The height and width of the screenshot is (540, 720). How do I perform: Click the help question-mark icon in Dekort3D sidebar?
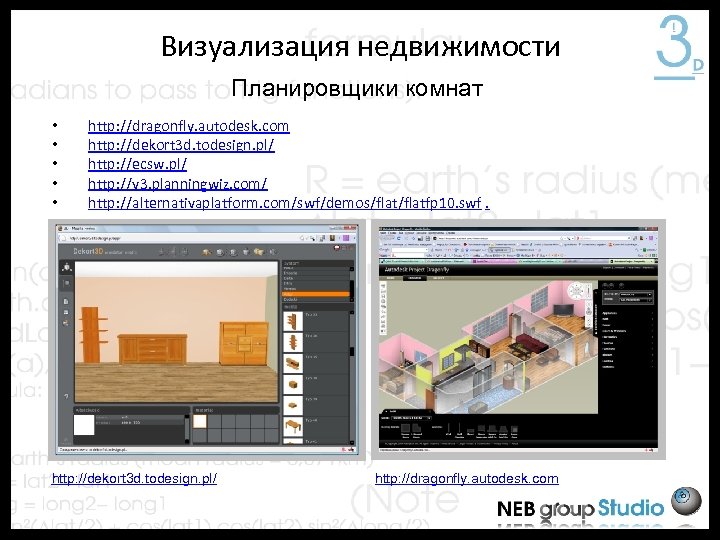pyautogui.click(x=66, y=396)
